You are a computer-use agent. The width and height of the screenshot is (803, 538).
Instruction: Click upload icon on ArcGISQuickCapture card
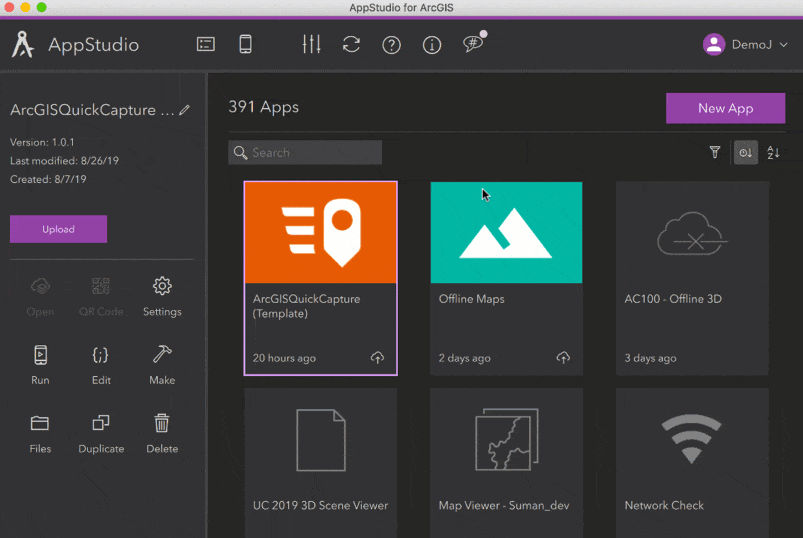377,357
